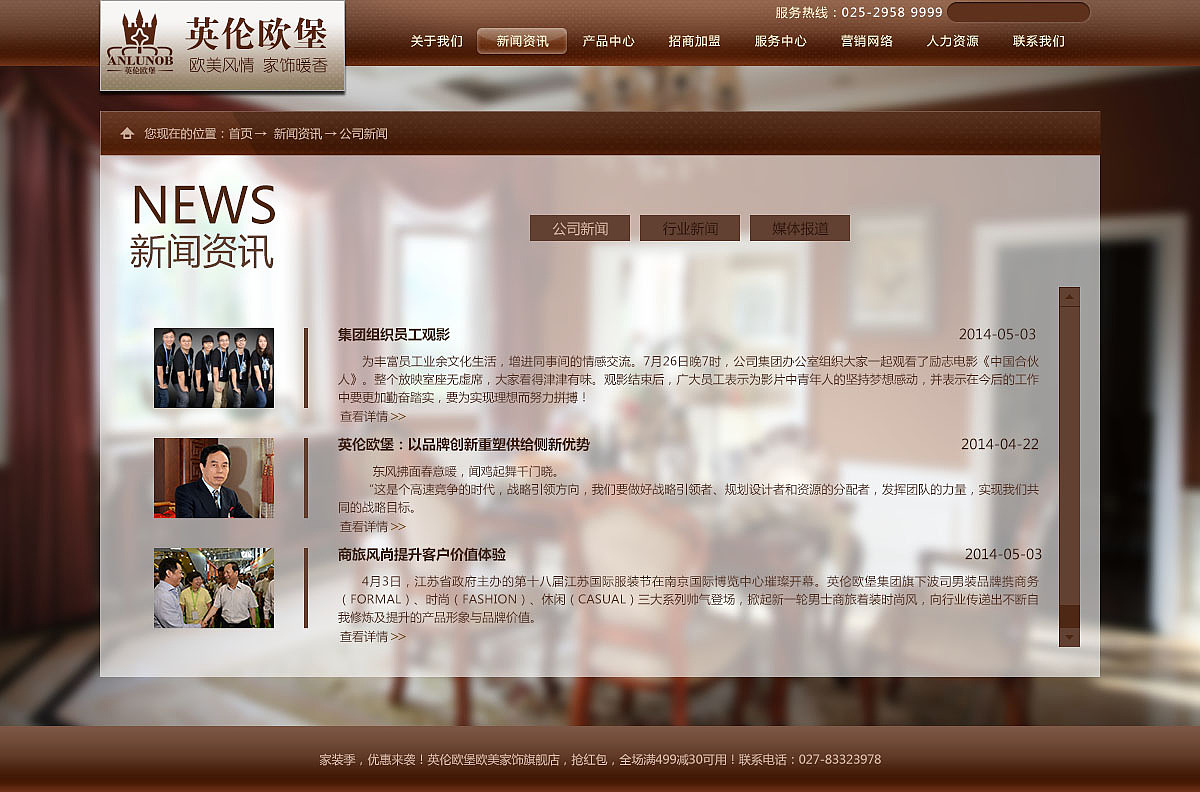Click the news list scrollbar thumb
Screen dimensions: 1200x792
[x=1069, y=616]
